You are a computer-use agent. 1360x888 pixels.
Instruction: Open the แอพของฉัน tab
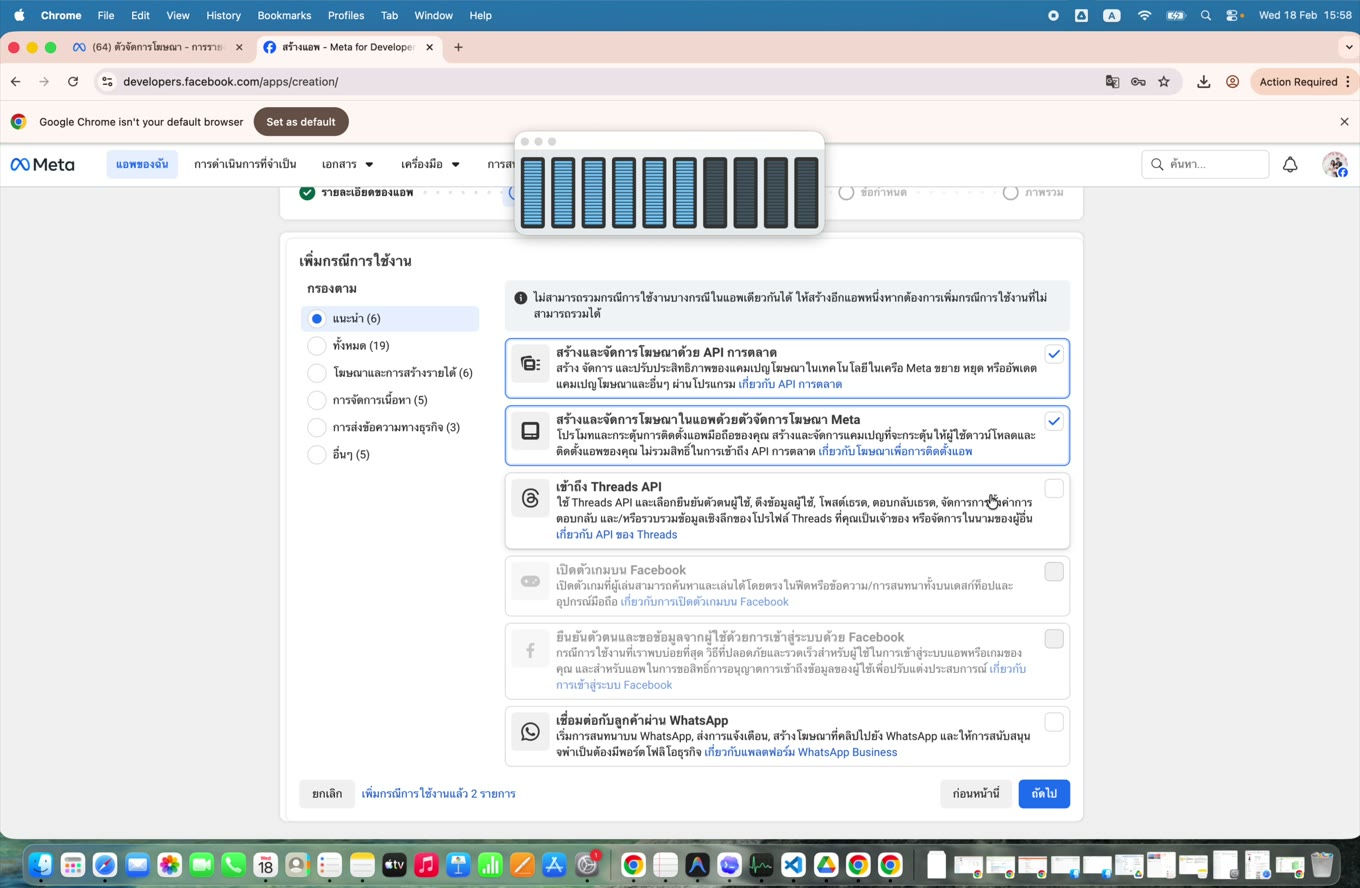(x=142, y=164)
